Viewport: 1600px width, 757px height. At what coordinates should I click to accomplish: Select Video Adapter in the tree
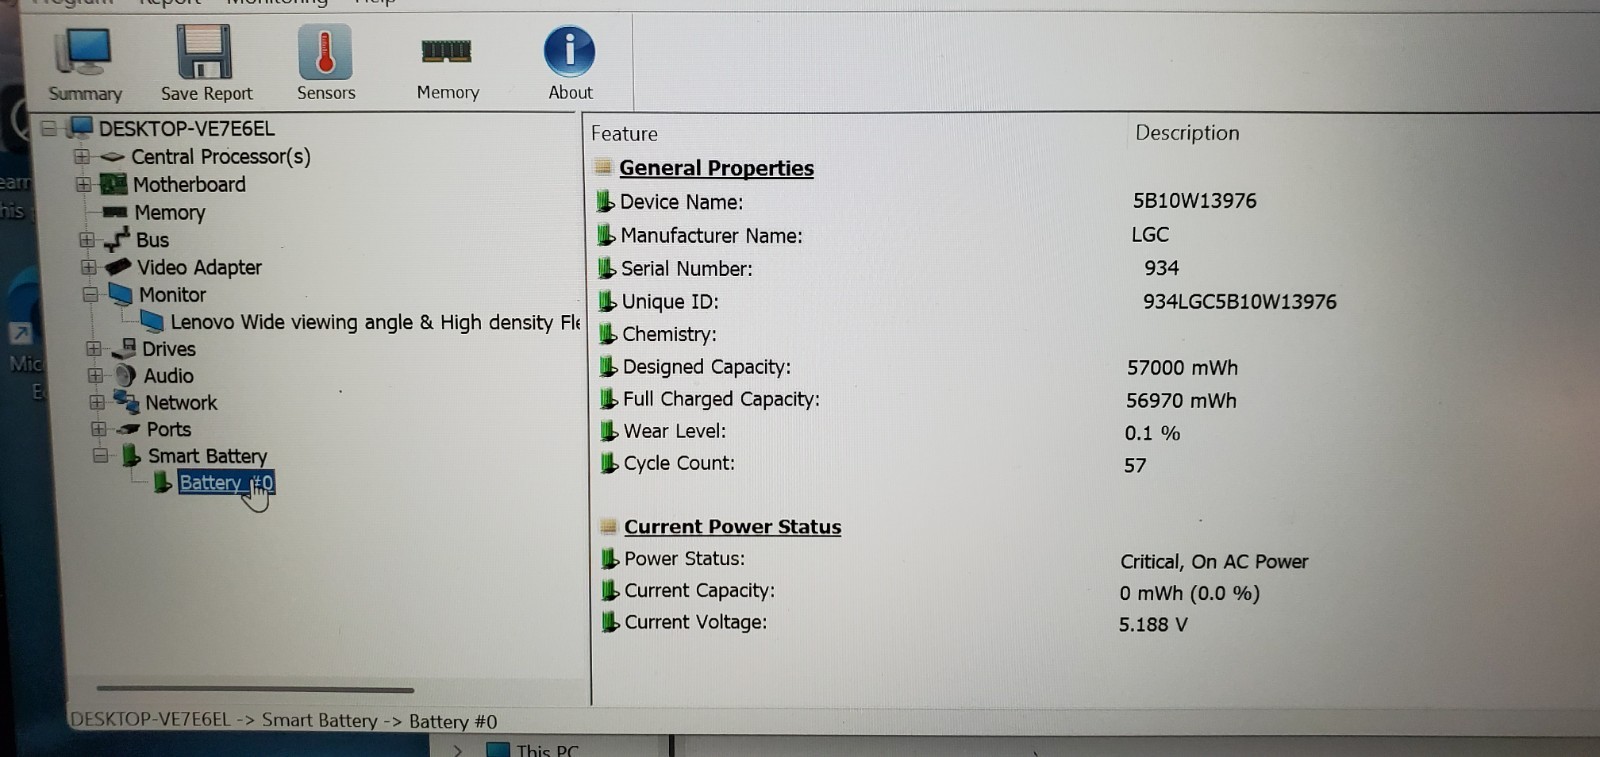(x=199, y=268)
